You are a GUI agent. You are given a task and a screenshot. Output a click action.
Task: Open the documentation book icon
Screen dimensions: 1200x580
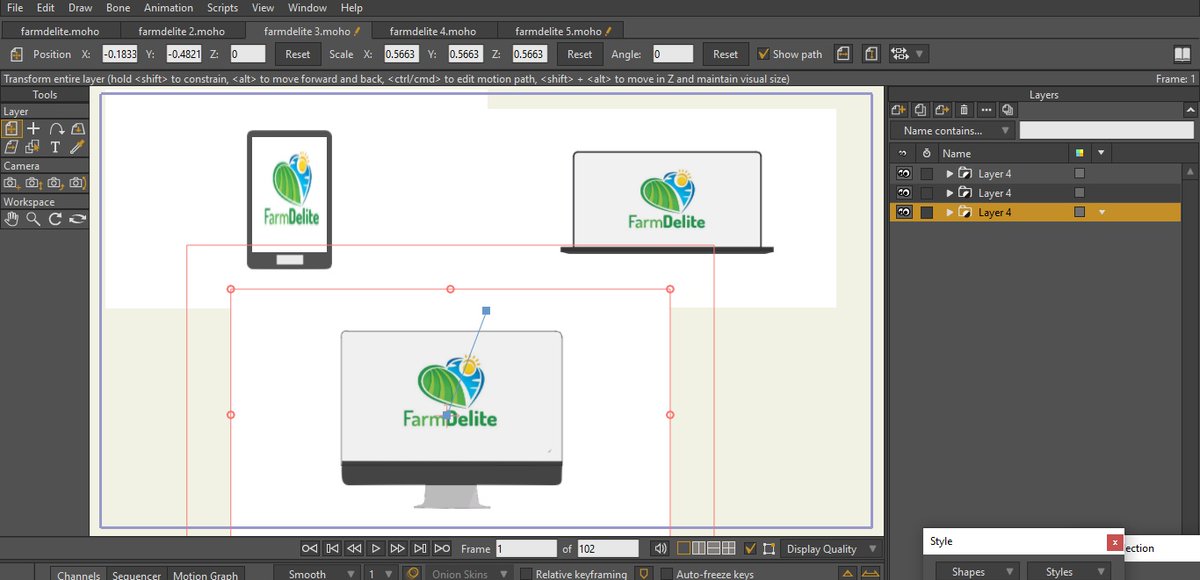click(1181, 54)
